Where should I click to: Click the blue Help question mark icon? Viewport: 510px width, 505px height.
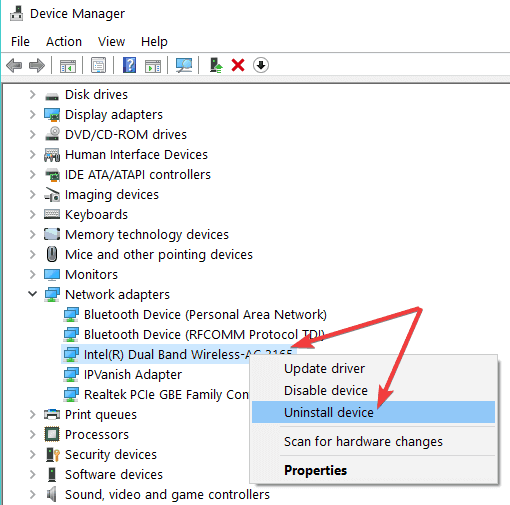[x=129, y=65]
